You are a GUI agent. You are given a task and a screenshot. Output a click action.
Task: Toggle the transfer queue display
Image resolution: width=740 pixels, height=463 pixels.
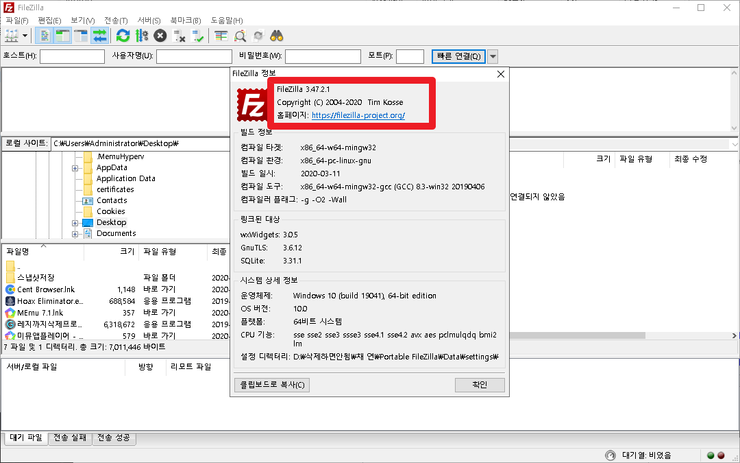[x=100, y=36]
